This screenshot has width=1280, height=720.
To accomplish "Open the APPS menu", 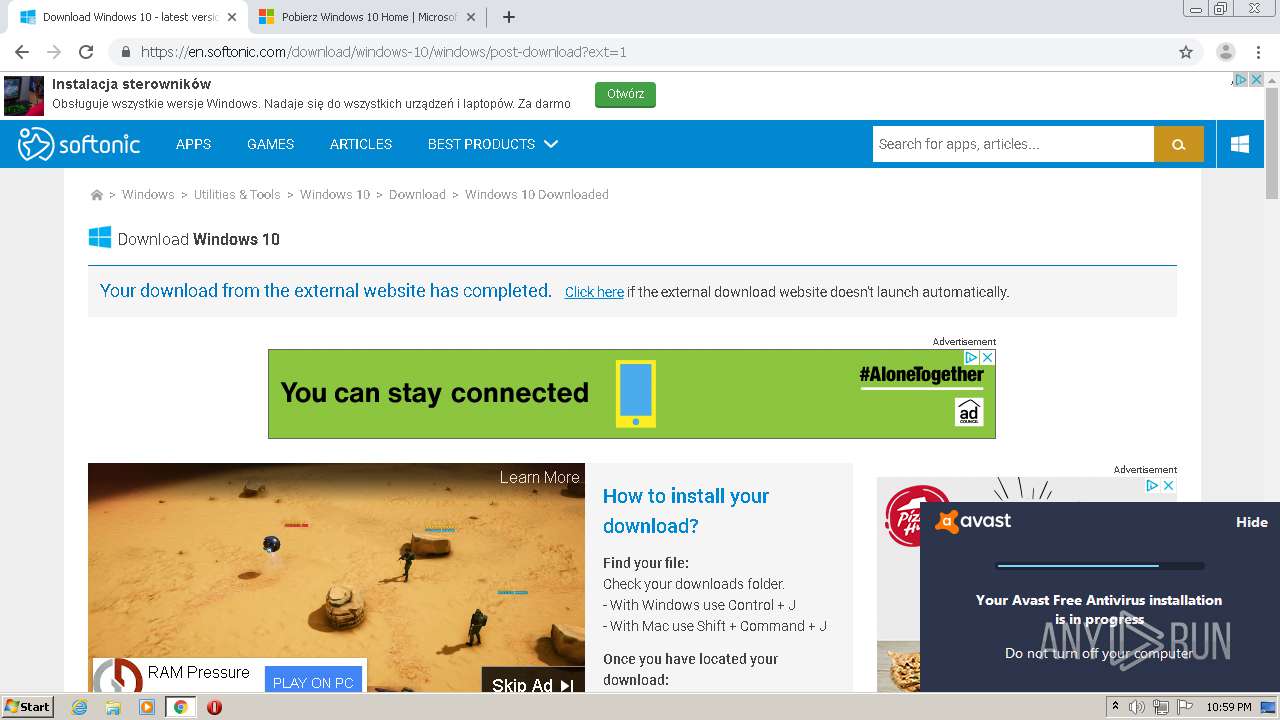I will pyautogui.click(x=193, y=144).
